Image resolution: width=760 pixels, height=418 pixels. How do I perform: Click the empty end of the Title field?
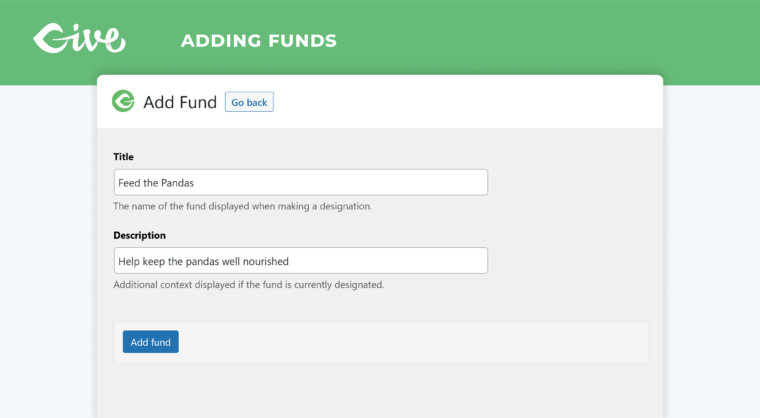(339, 182)
